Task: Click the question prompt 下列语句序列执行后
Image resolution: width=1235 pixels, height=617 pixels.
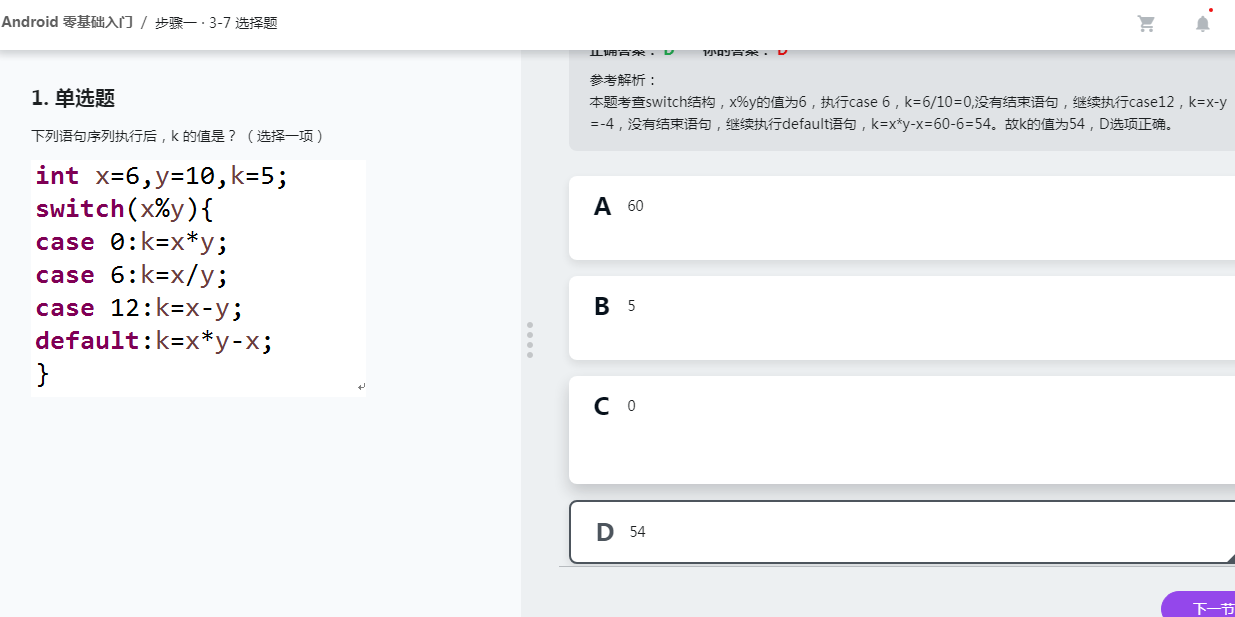Action: [176, 135]
